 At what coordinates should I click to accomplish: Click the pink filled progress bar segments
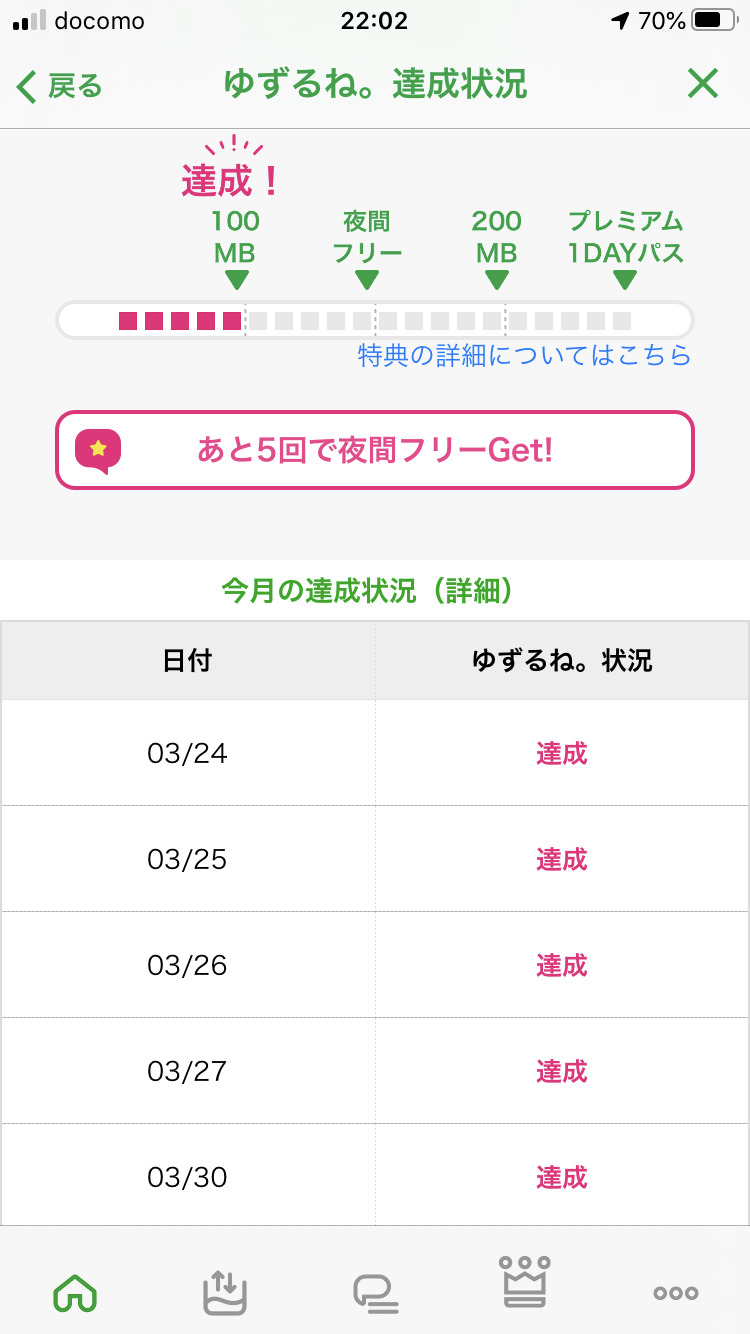[180, 321]
